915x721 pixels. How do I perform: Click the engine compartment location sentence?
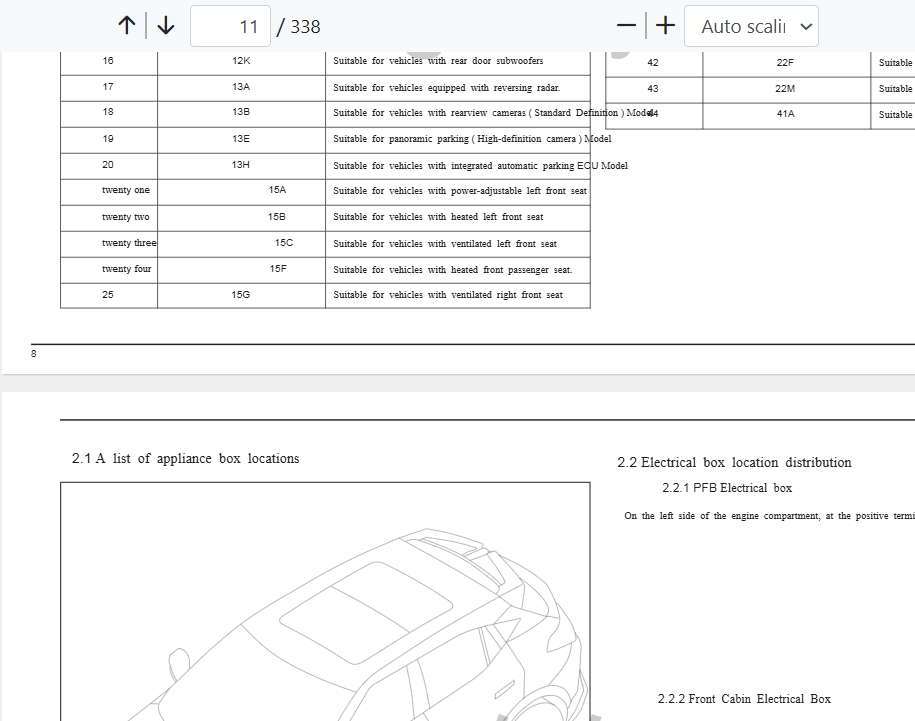[x=769, y=516]
